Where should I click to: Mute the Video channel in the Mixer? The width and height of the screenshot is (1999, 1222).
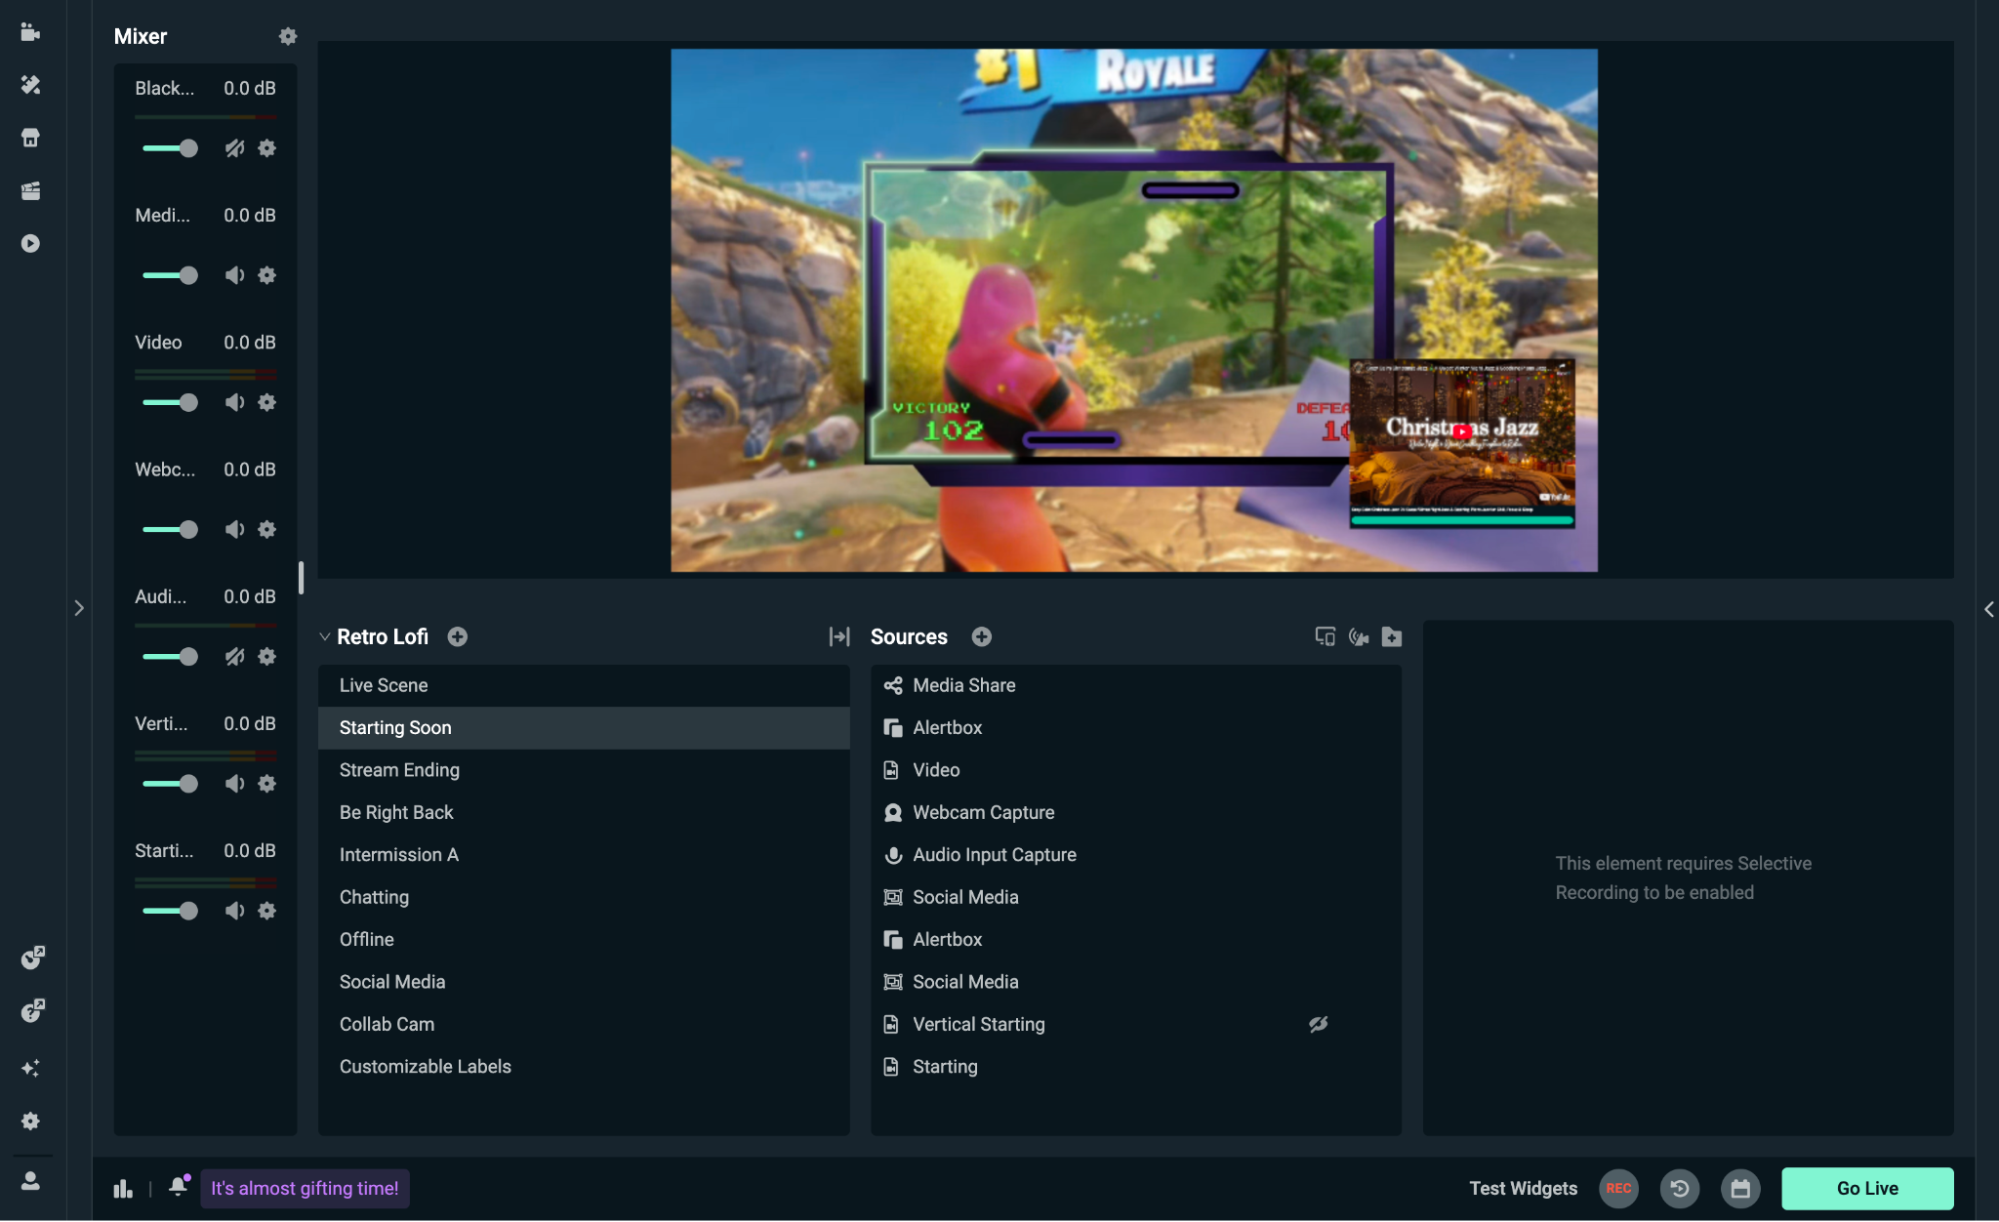click(x=235, y=402)
